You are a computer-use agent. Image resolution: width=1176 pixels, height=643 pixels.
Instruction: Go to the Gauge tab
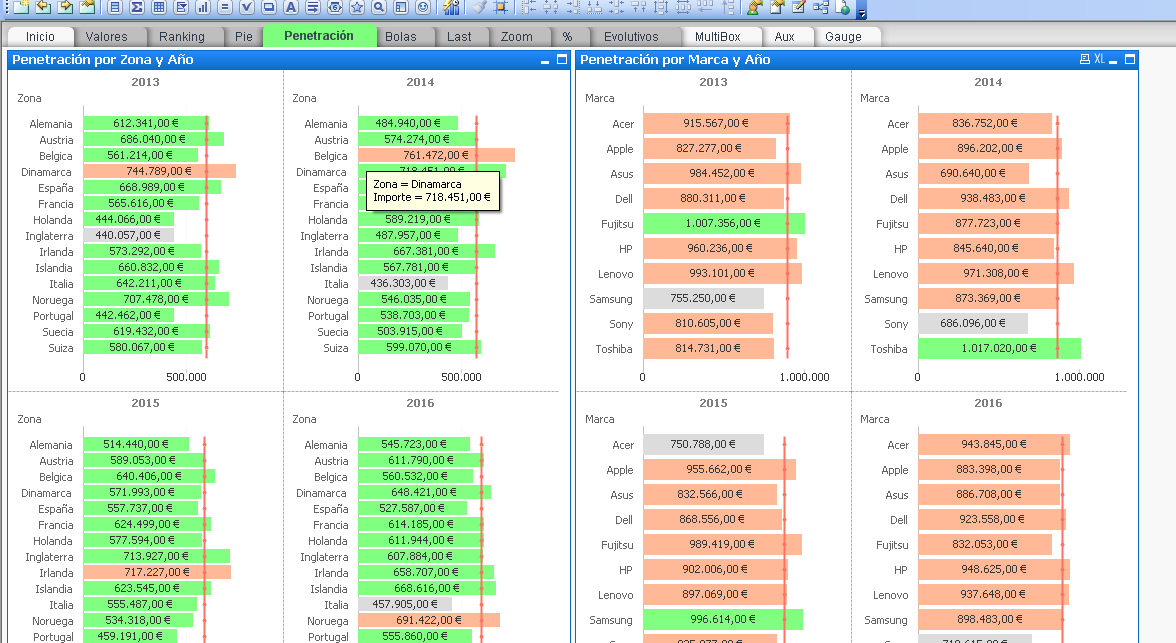click(843, 37)
